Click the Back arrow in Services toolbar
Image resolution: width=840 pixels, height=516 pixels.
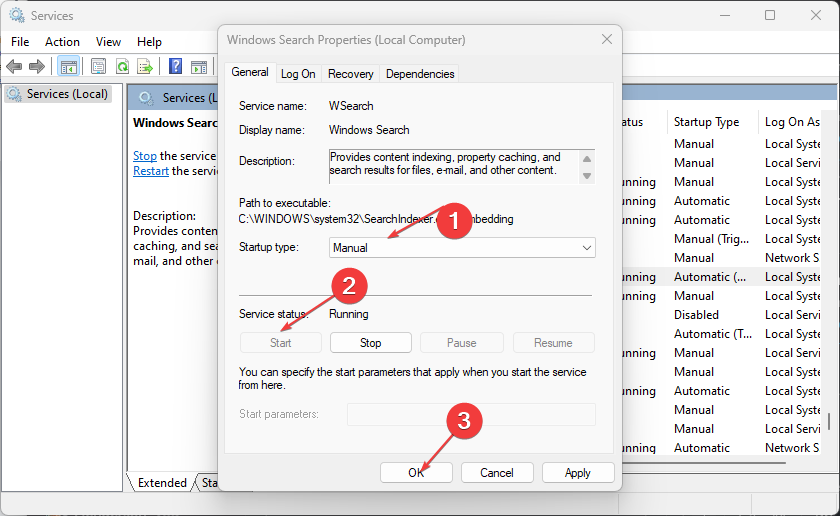point(14,67)
